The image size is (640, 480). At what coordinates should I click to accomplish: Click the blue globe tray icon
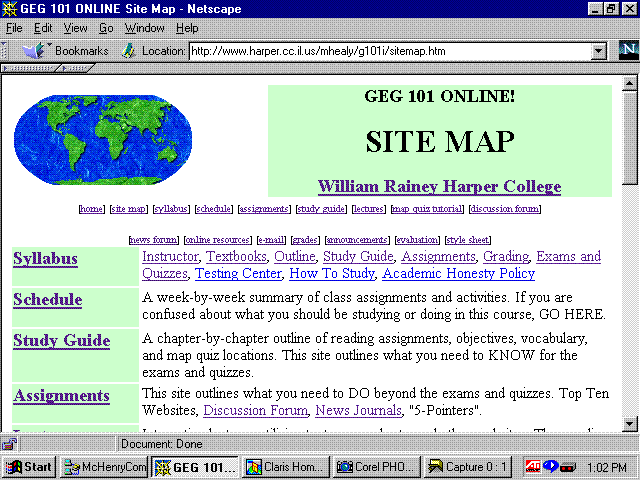pyautogui.click(x=550, y=466)
